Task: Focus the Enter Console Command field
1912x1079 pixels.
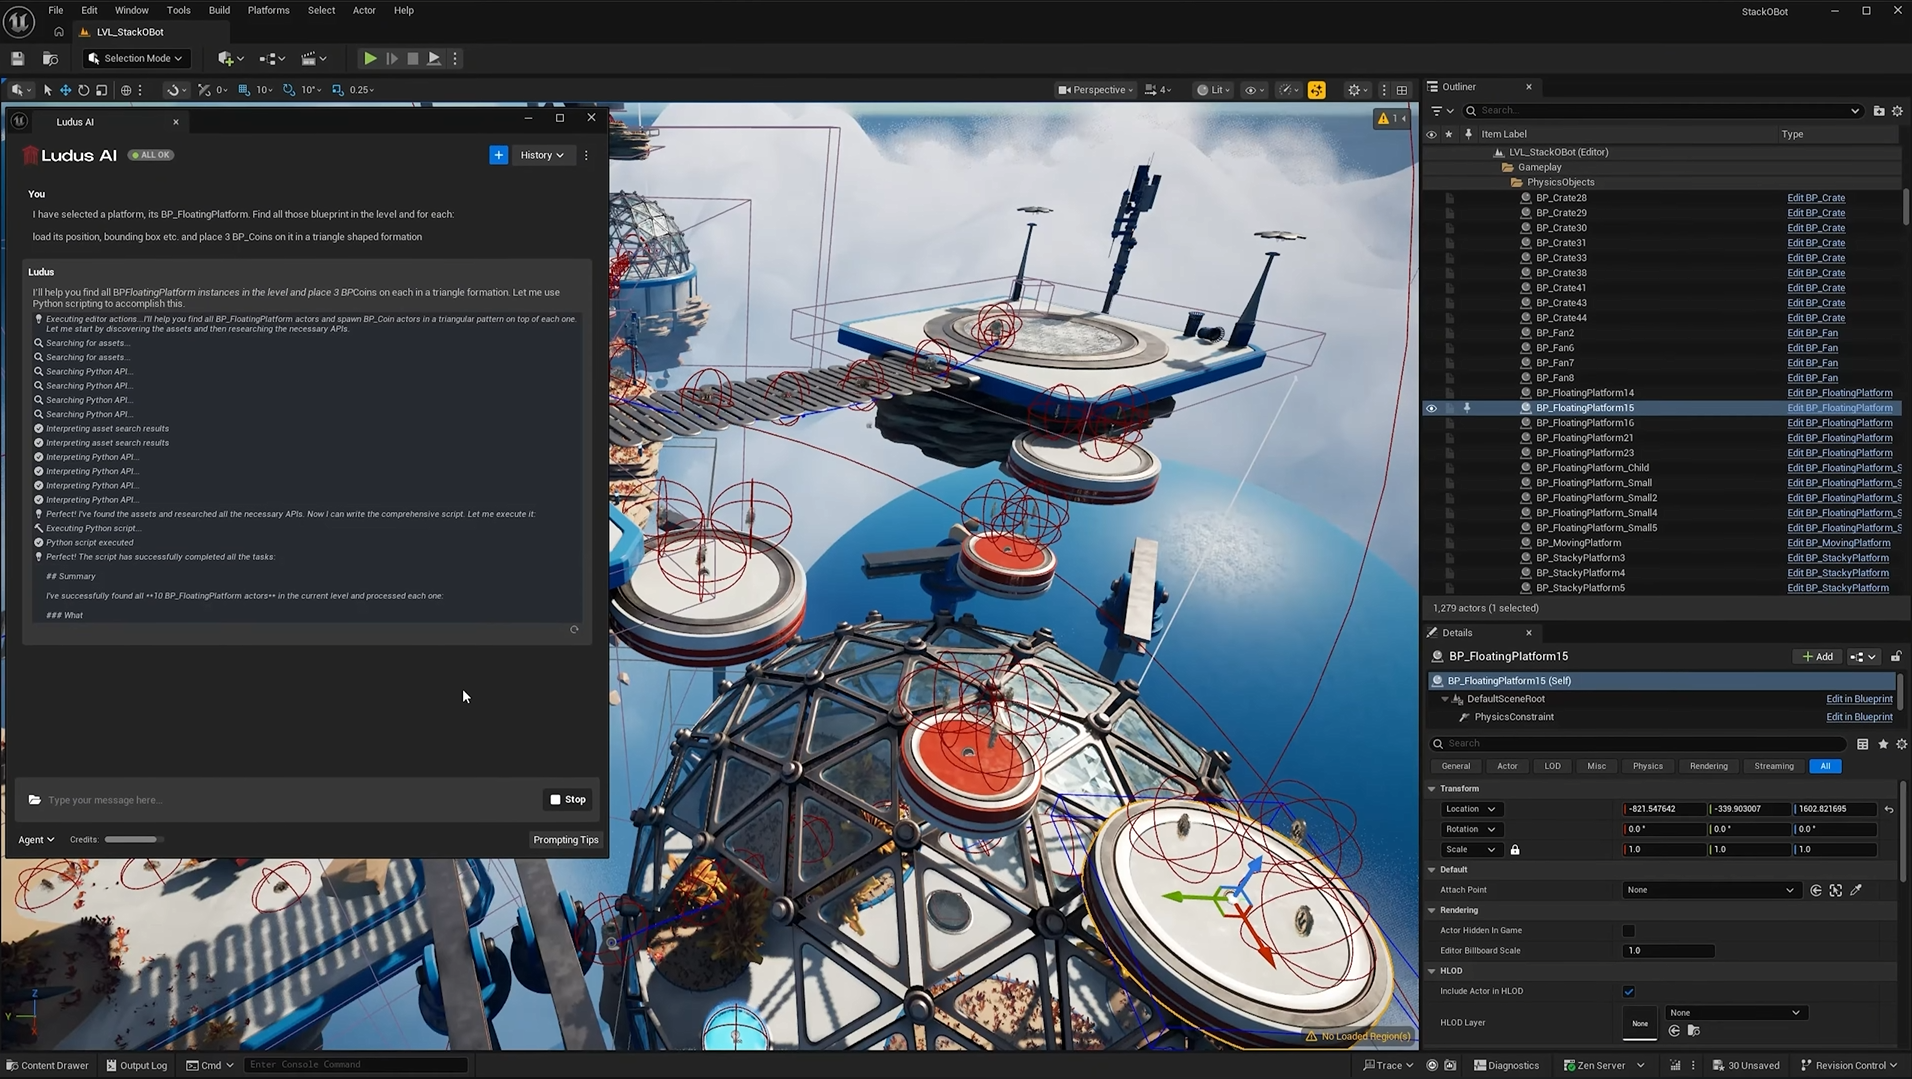Action: [355, 1066]
